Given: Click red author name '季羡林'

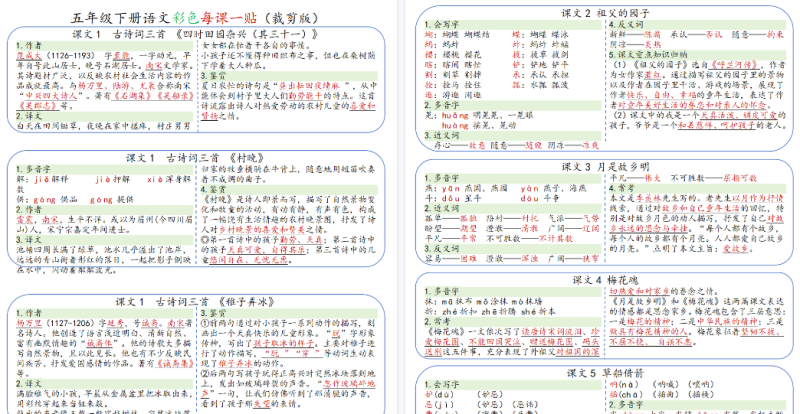Looking at the screenshot, I should [x=649, y=198].
